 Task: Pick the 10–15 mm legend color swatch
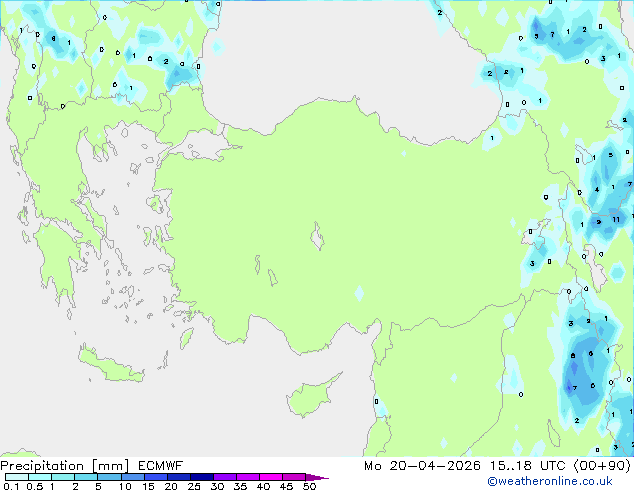132,477
